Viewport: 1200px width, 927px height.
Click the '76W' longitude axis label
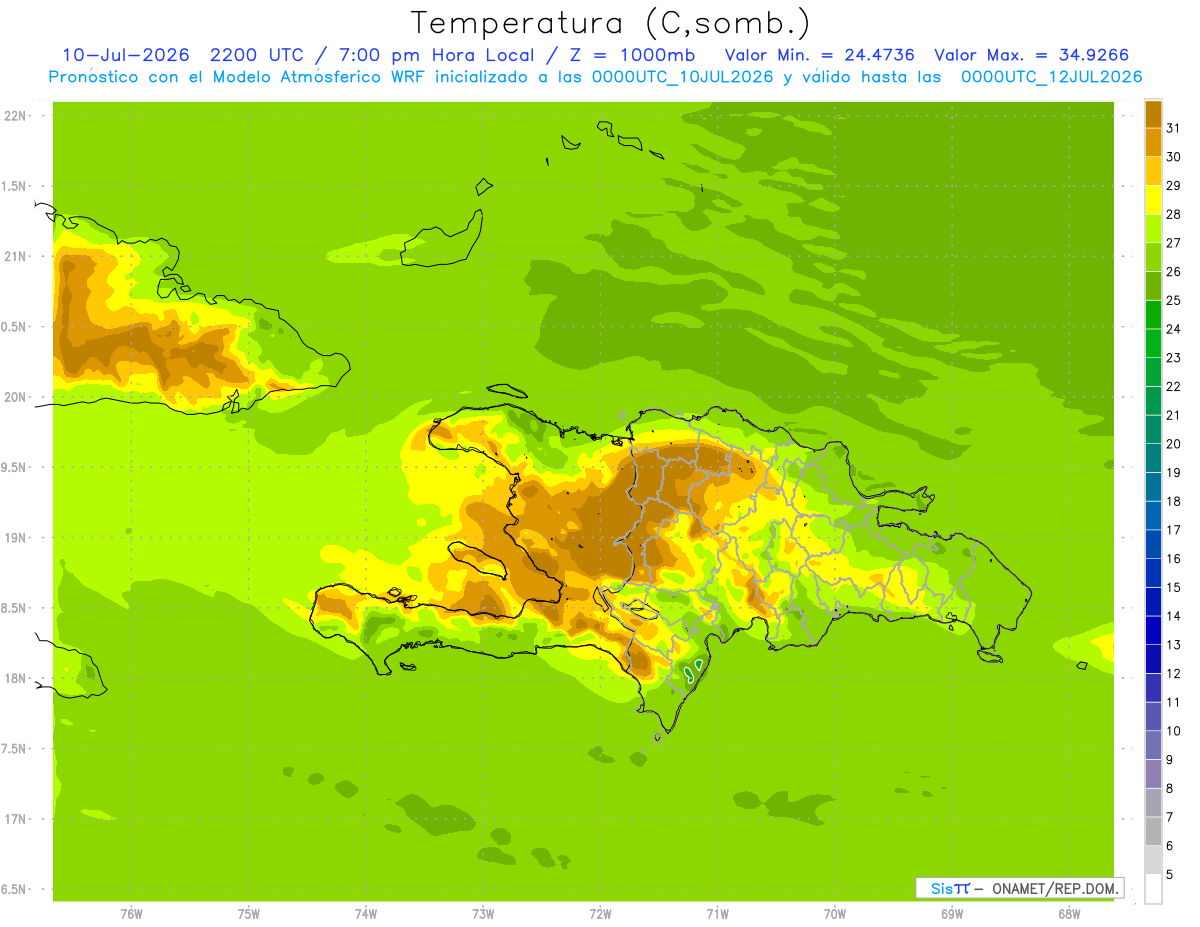pos(131,914)
